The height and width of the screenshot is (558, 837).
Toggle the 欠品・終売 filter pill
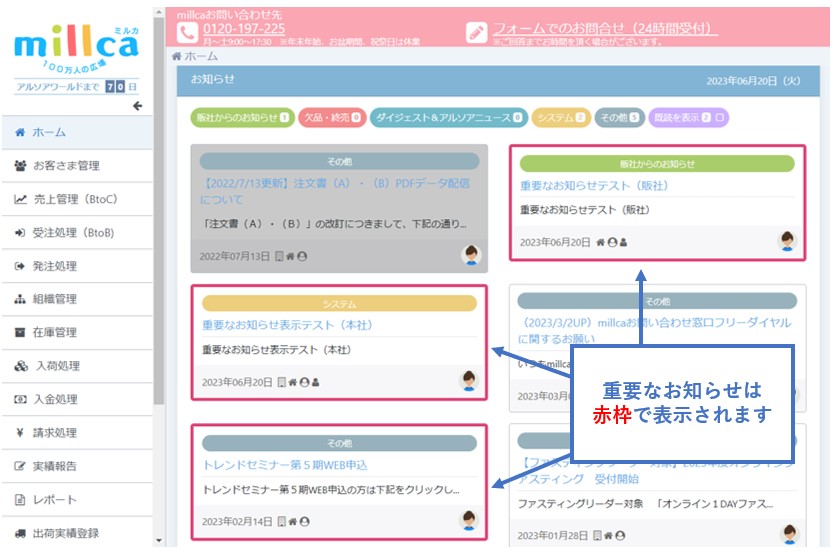[331, 118]
